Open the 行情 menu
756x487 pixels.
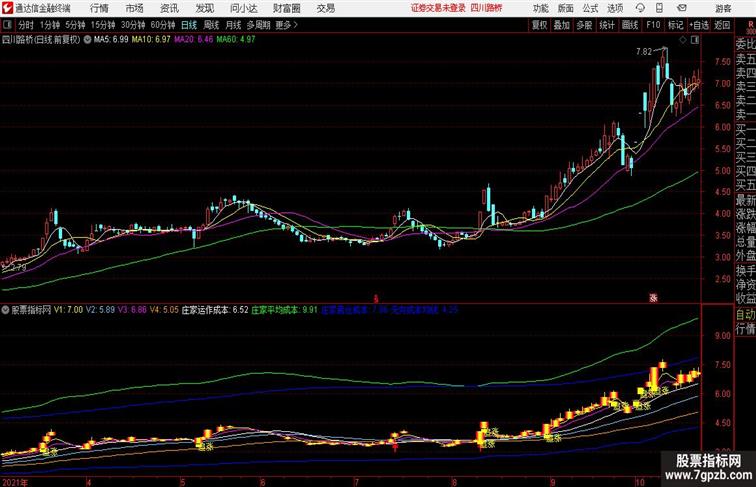coord(99,8)
